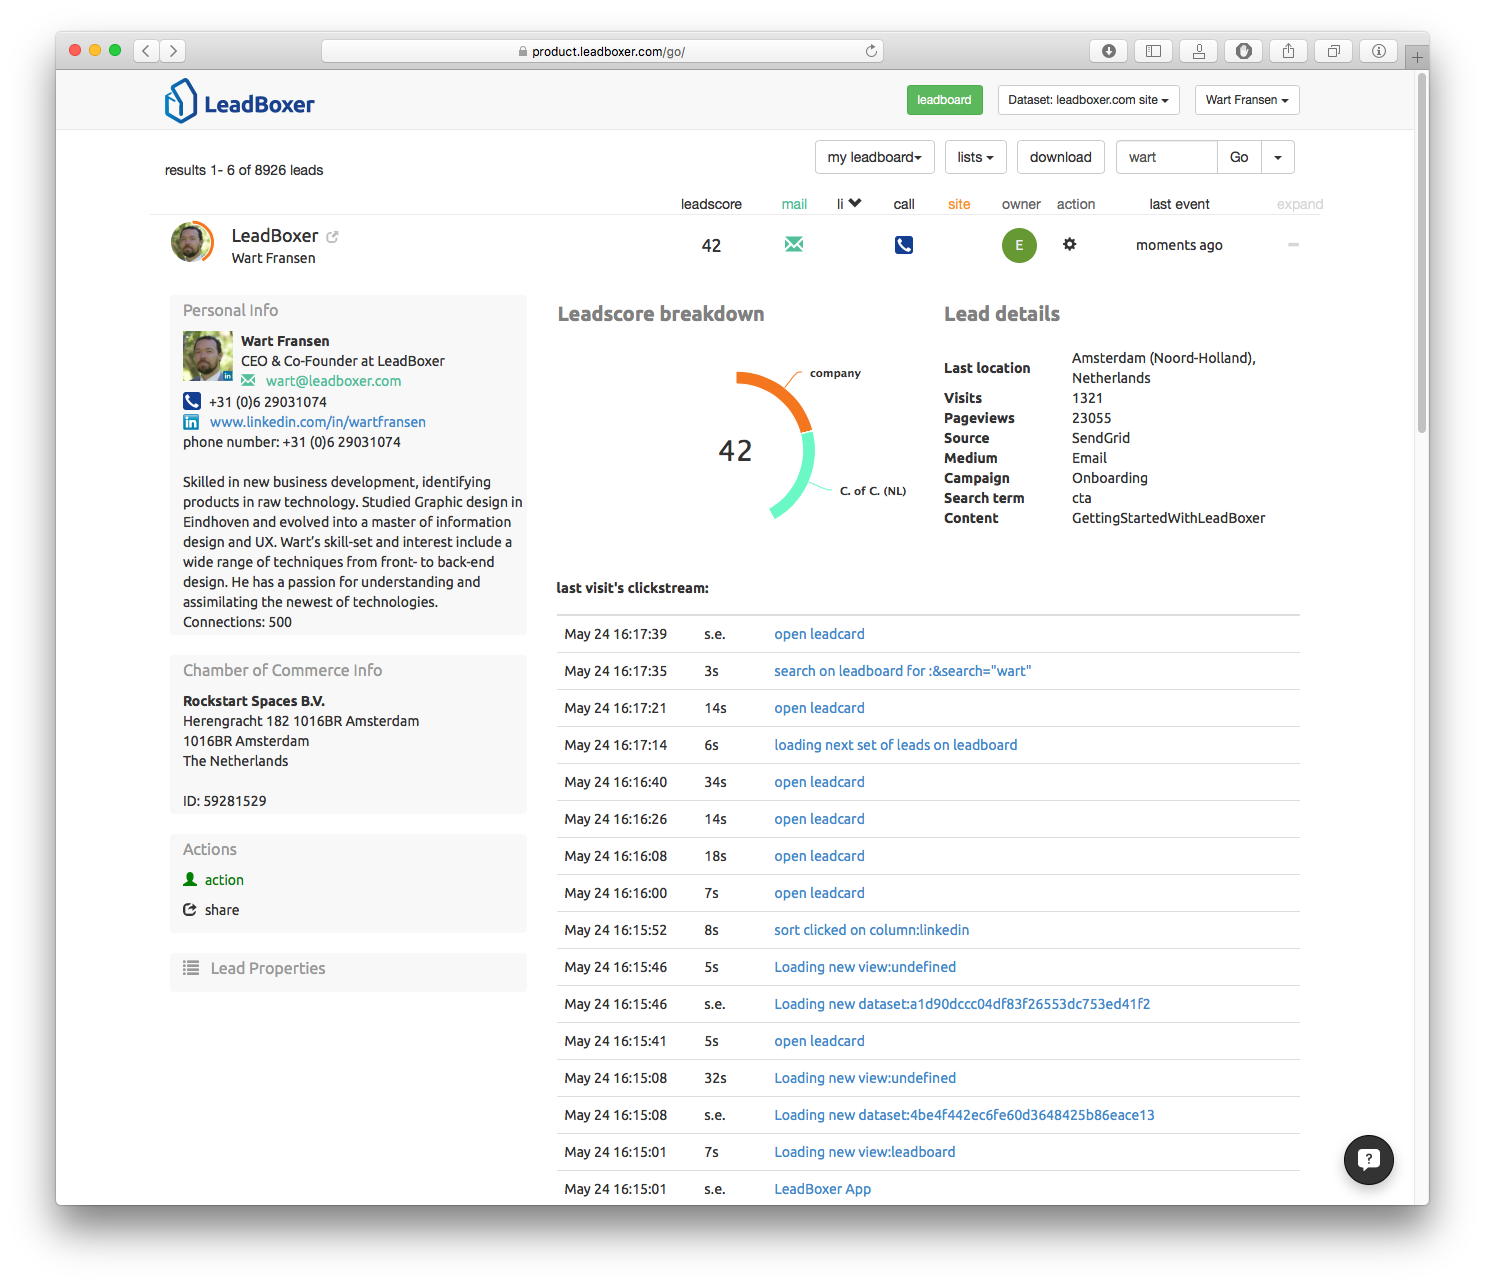
Task: Open www.linkedin.com/in/wartfransen link
Action: [318, 422]
